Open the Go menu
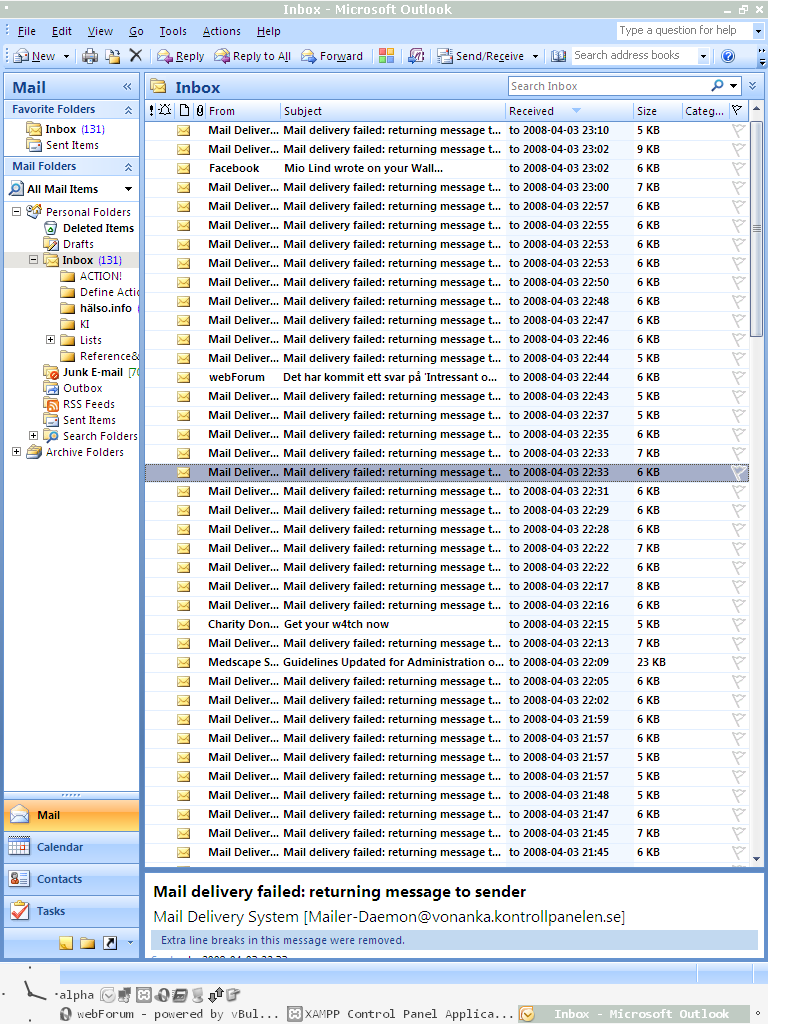This screenshot has width=800, height=1024. pyautogui.click(x=136, y=31)
